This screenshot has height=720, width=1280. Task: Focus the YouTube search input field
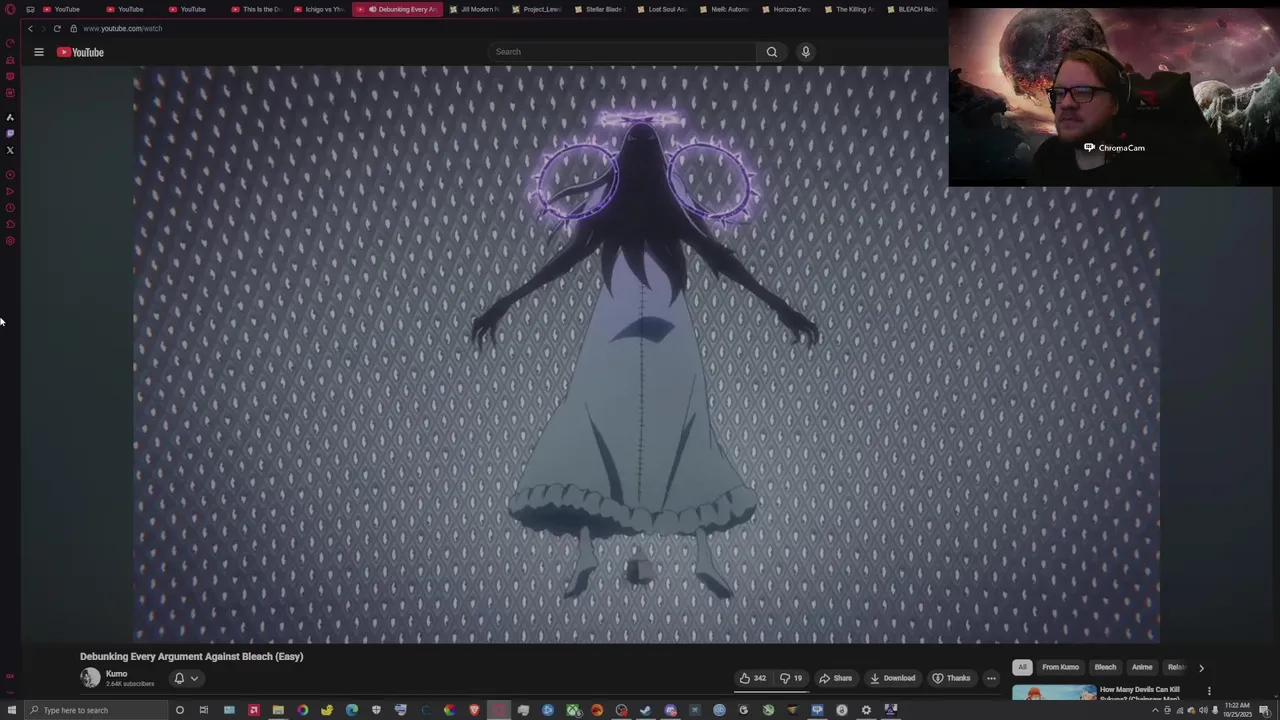(x=622, y=52)
